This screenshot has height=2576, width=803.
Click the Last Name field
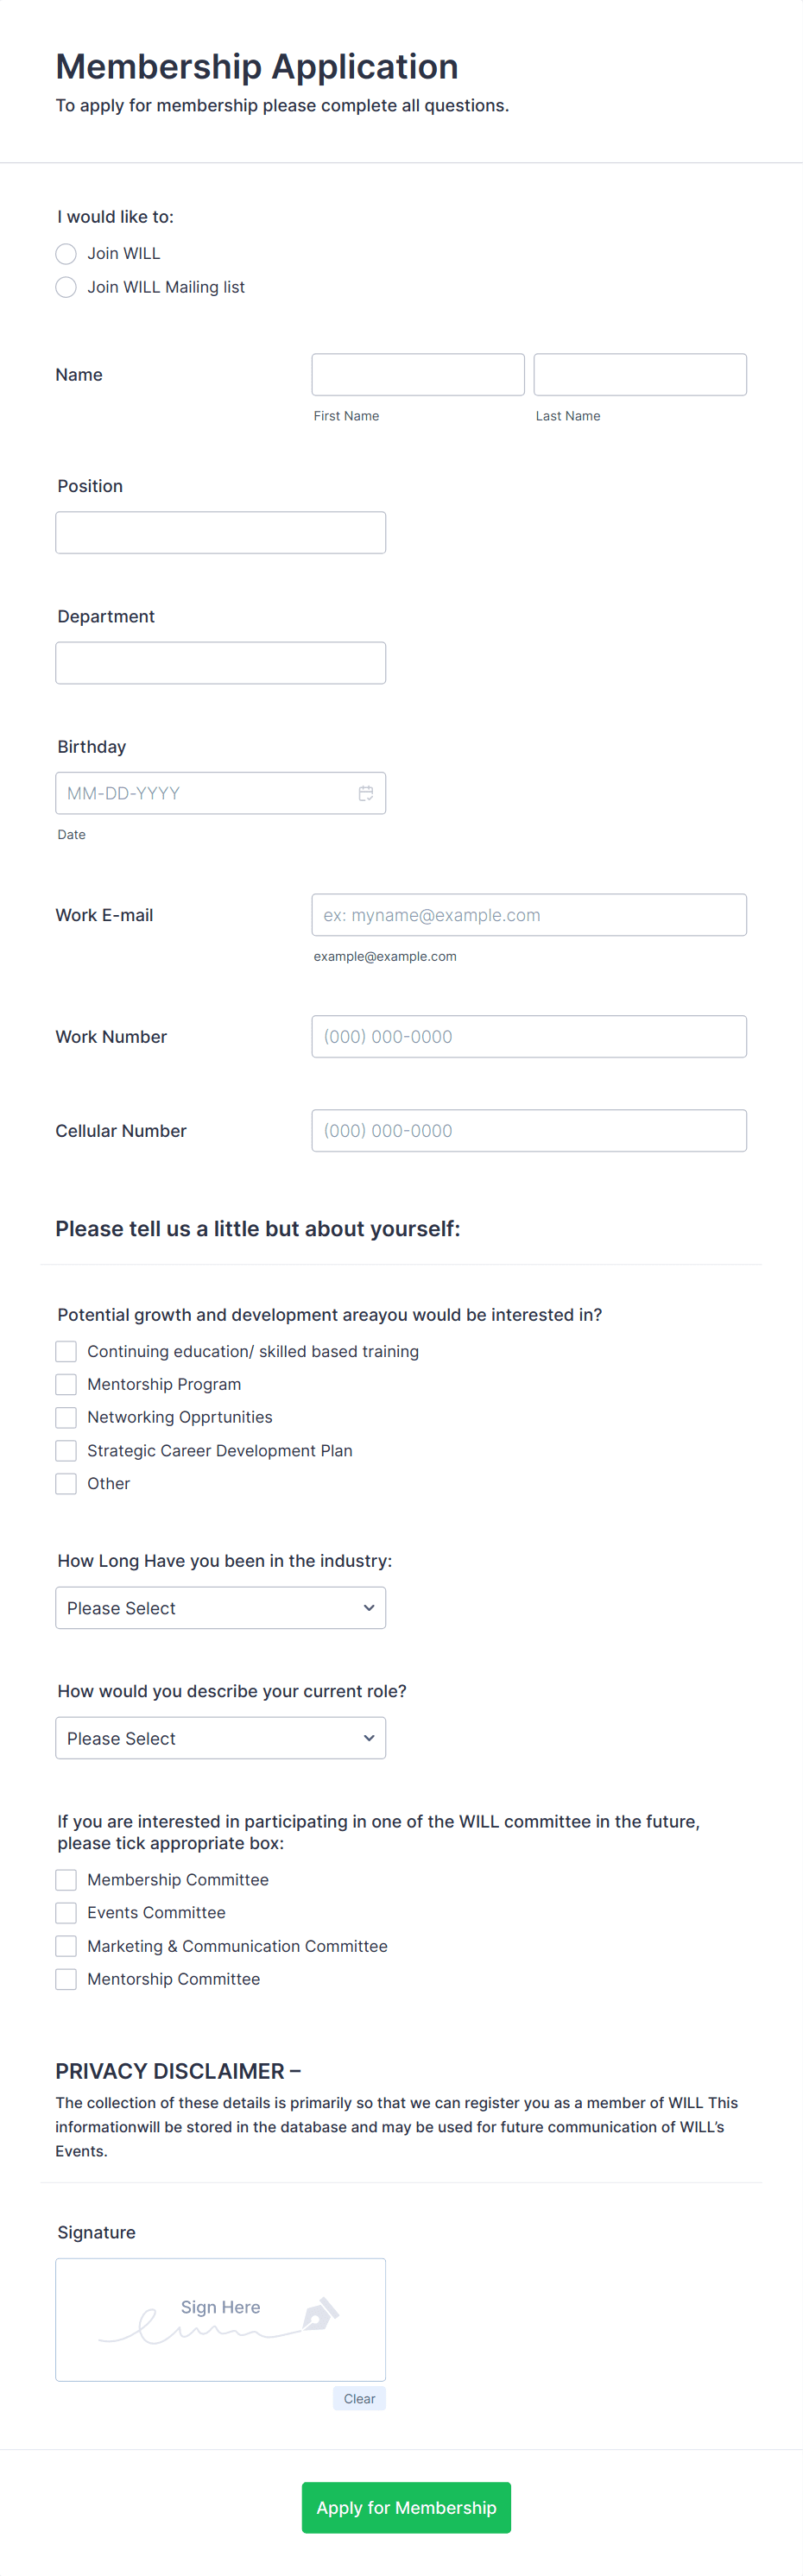(x=640, y=374)
